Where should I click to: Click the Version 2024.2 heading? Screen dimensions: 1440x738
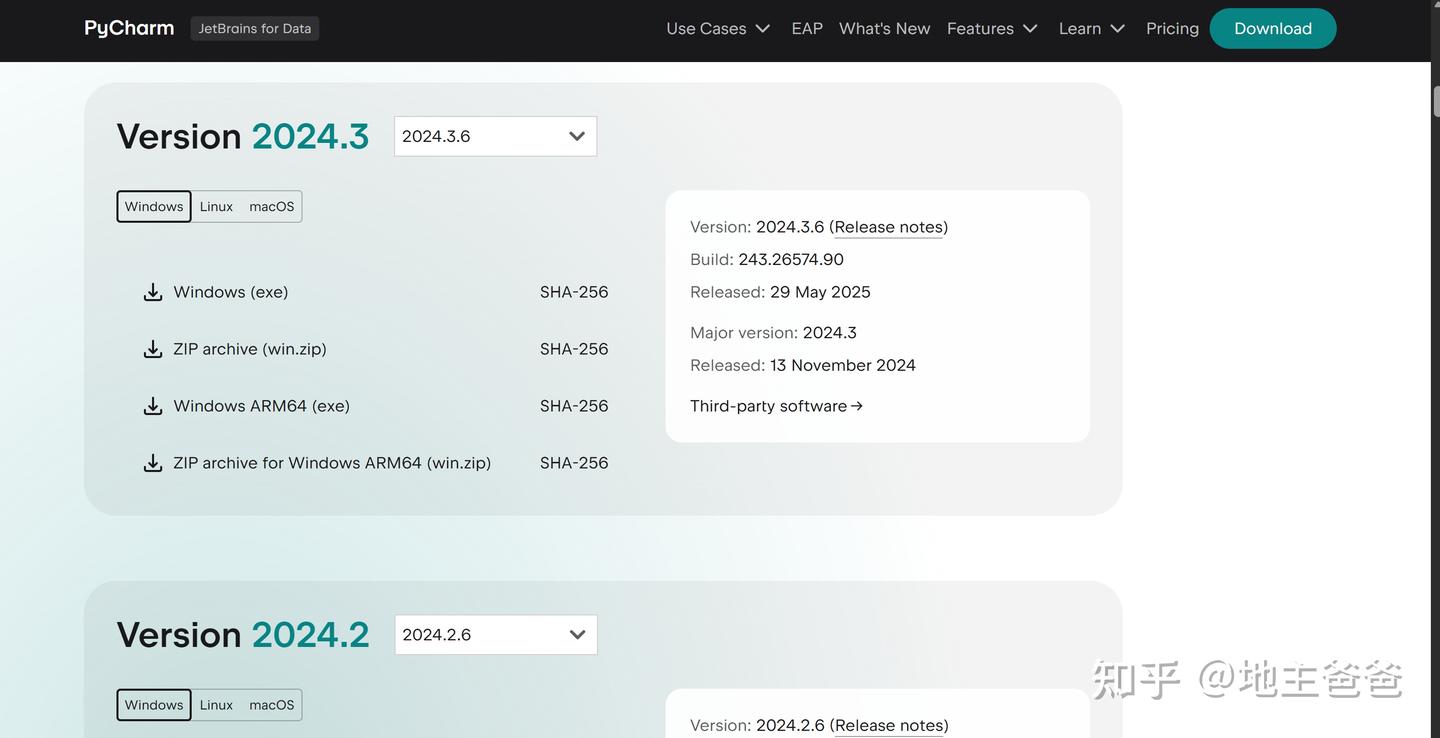243,635
